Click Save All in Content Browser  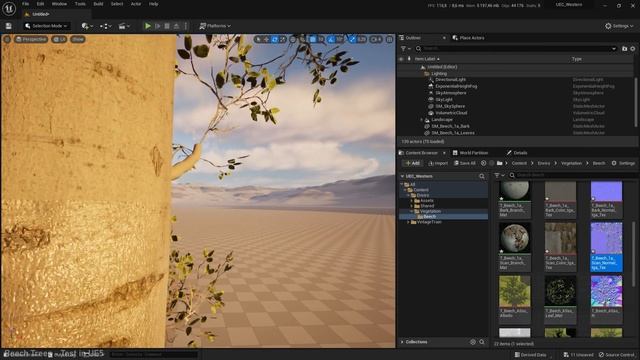pos(464,163)
